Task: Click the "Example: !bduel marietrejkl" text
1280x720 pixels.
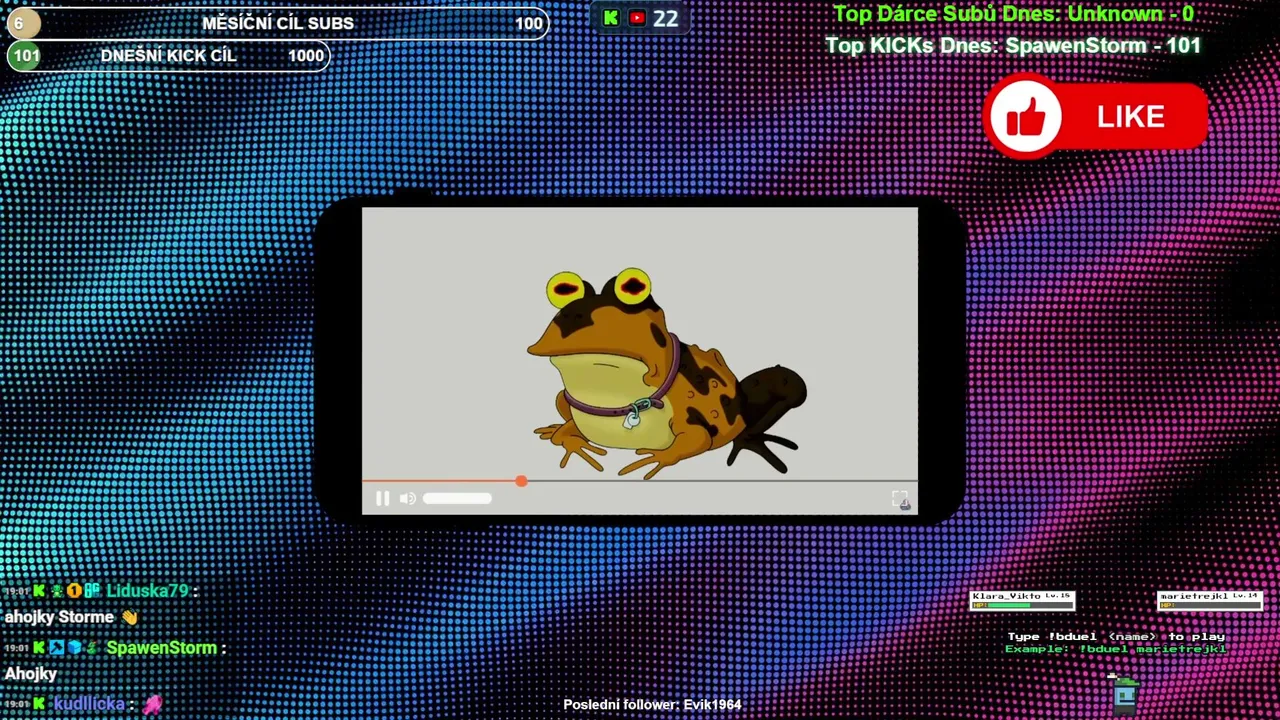Action: (x=1116, y=649)
